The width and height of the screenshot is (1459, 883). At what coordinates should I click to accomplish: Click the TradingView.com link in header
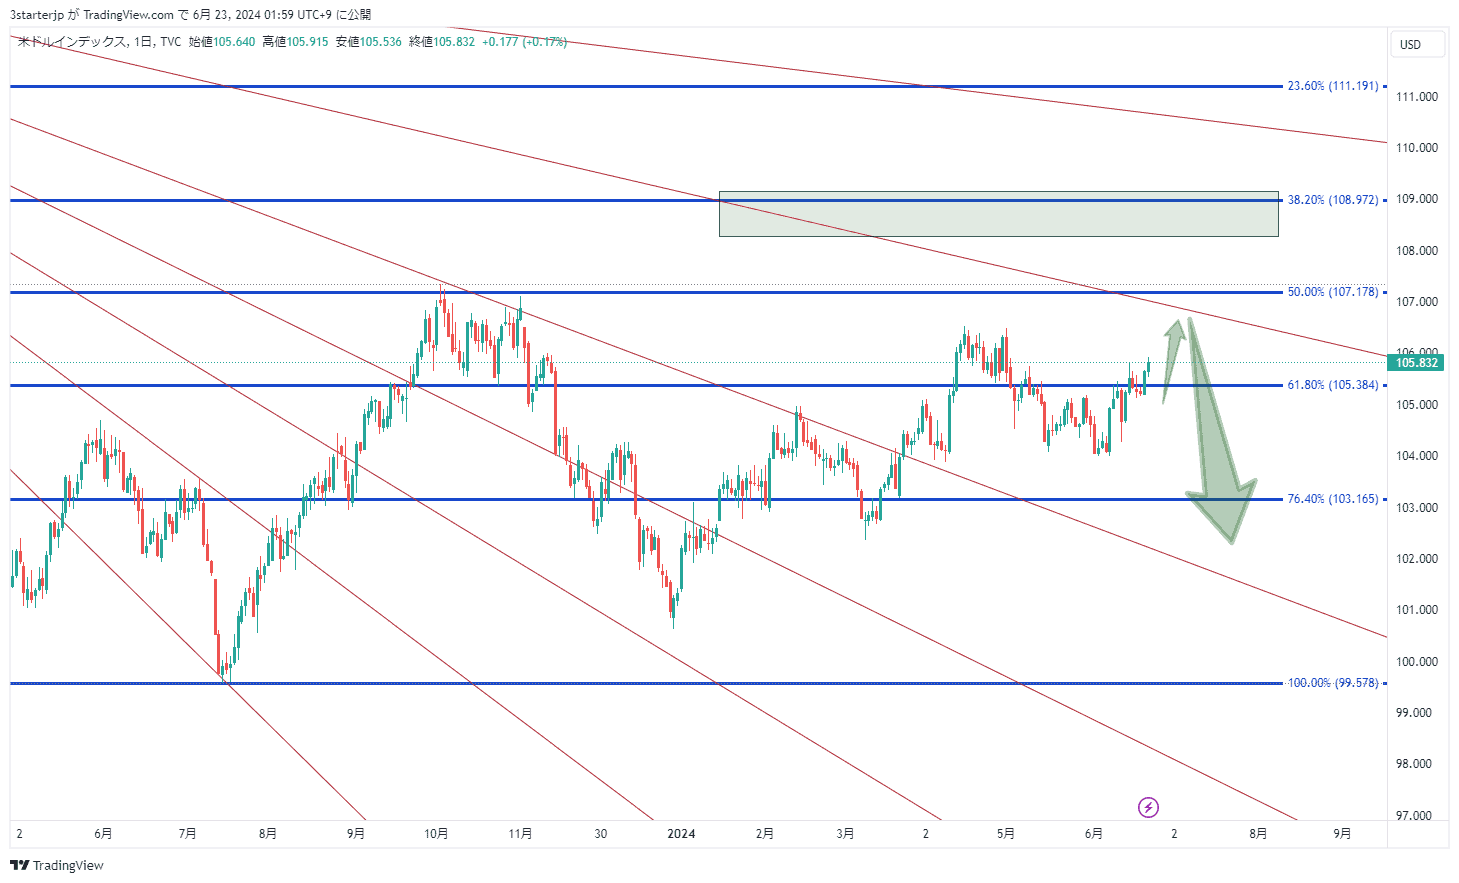point(128,14)
